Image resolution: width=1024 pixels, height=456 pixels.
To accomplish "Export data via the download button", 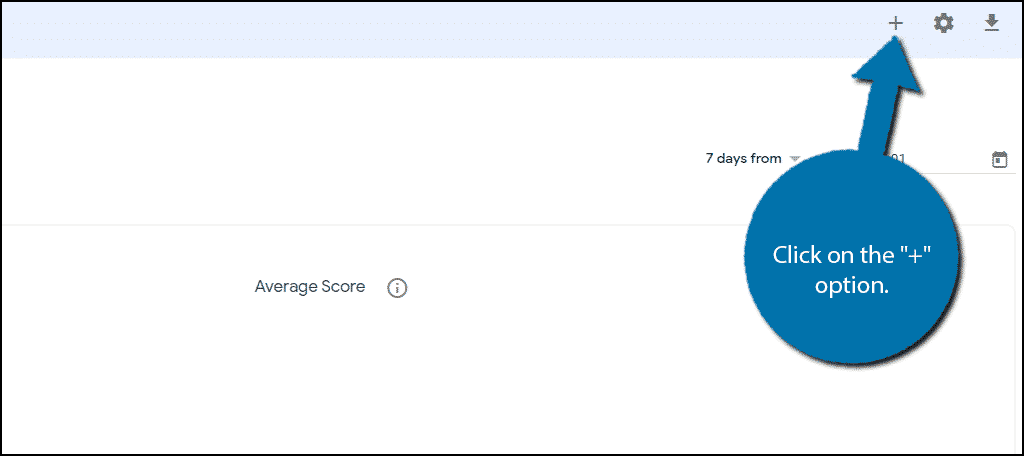I will [x=991, y=23].
